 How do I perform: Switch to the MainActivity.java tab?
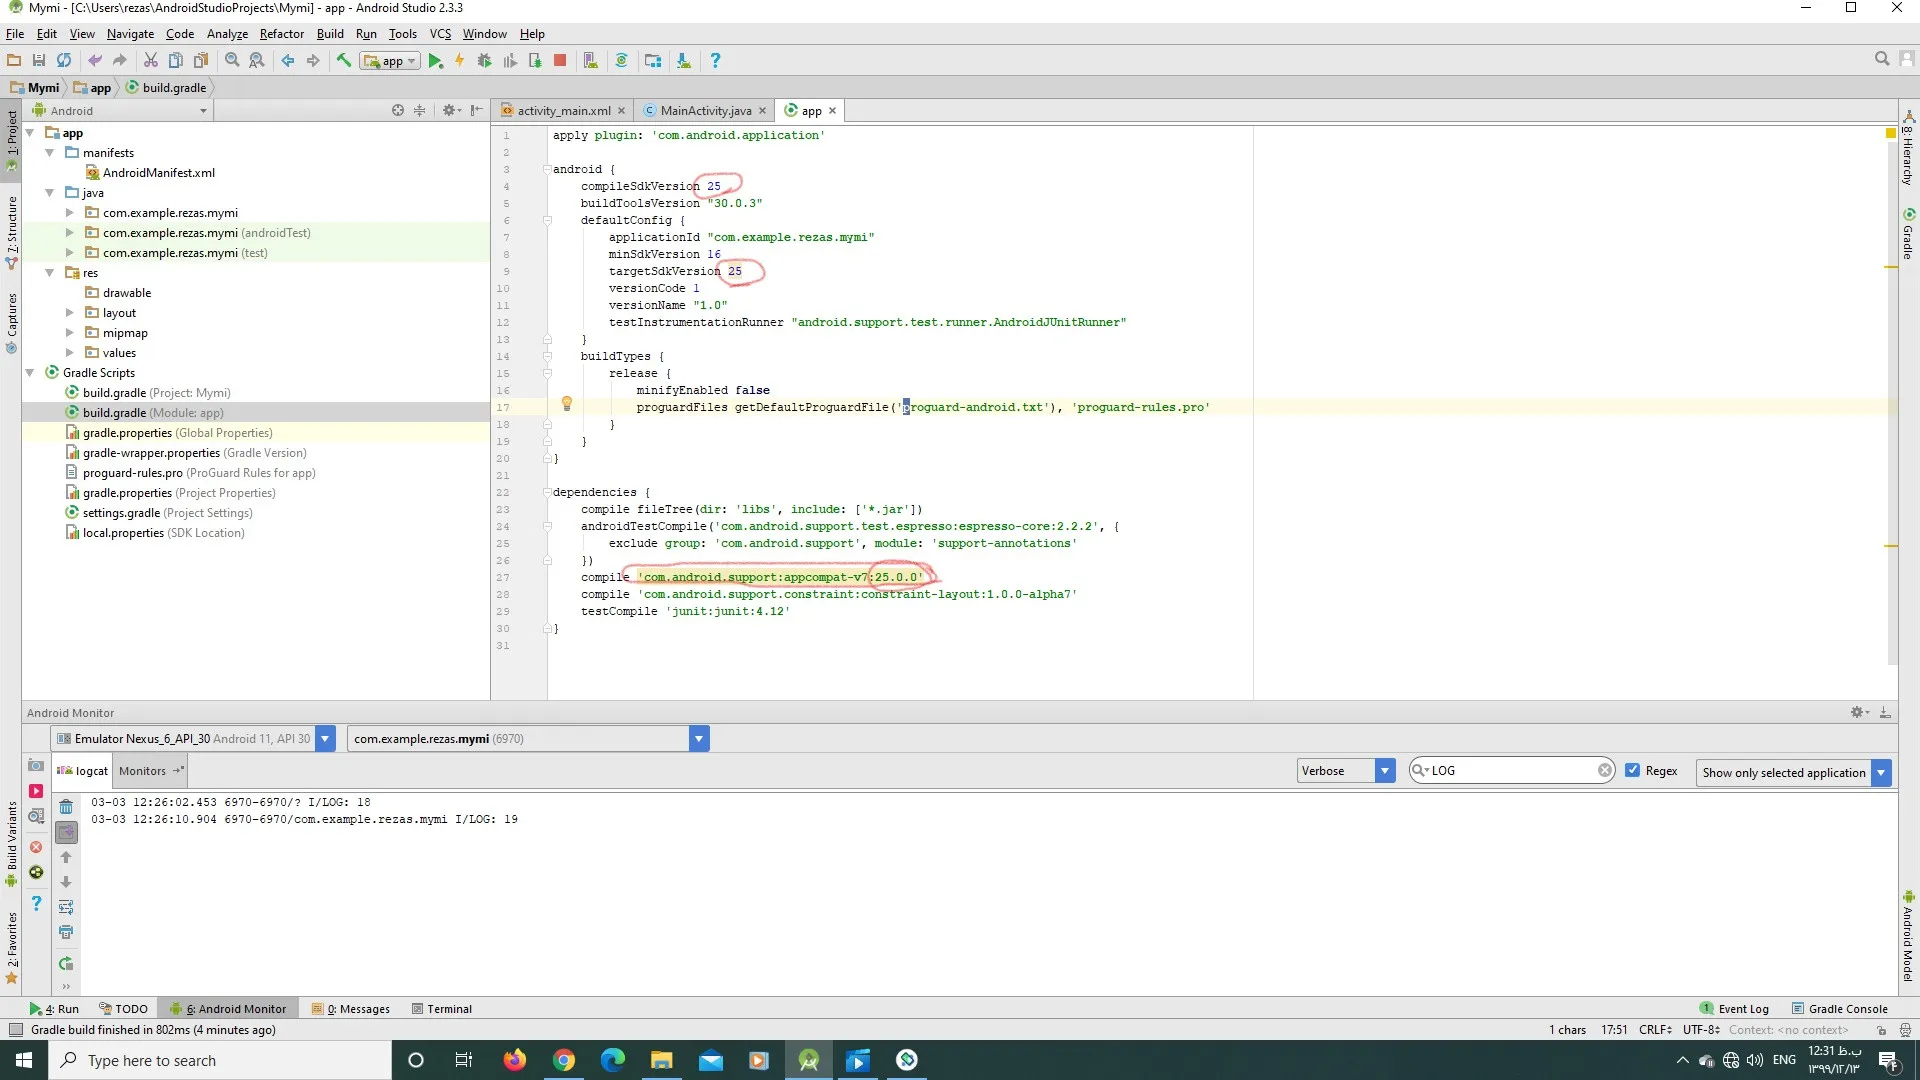click(705, 111)
